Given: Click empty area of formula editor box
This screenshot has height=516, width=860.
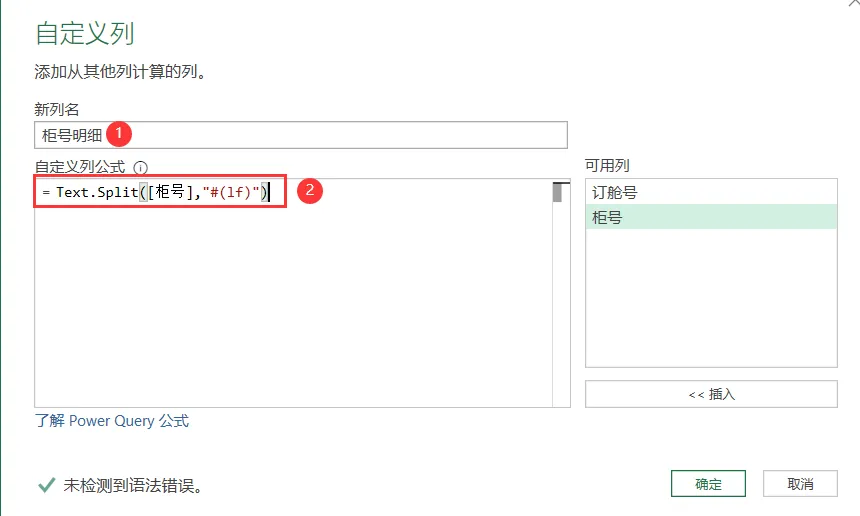Looking at the screenshot, I should (293, 307).
